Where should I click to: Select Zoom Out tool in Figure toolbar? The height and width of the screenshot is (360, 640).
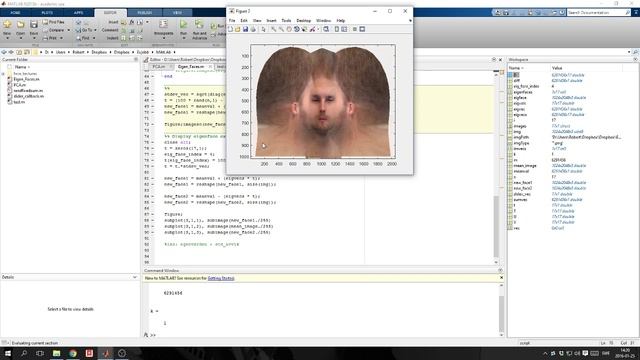point(281,29)
